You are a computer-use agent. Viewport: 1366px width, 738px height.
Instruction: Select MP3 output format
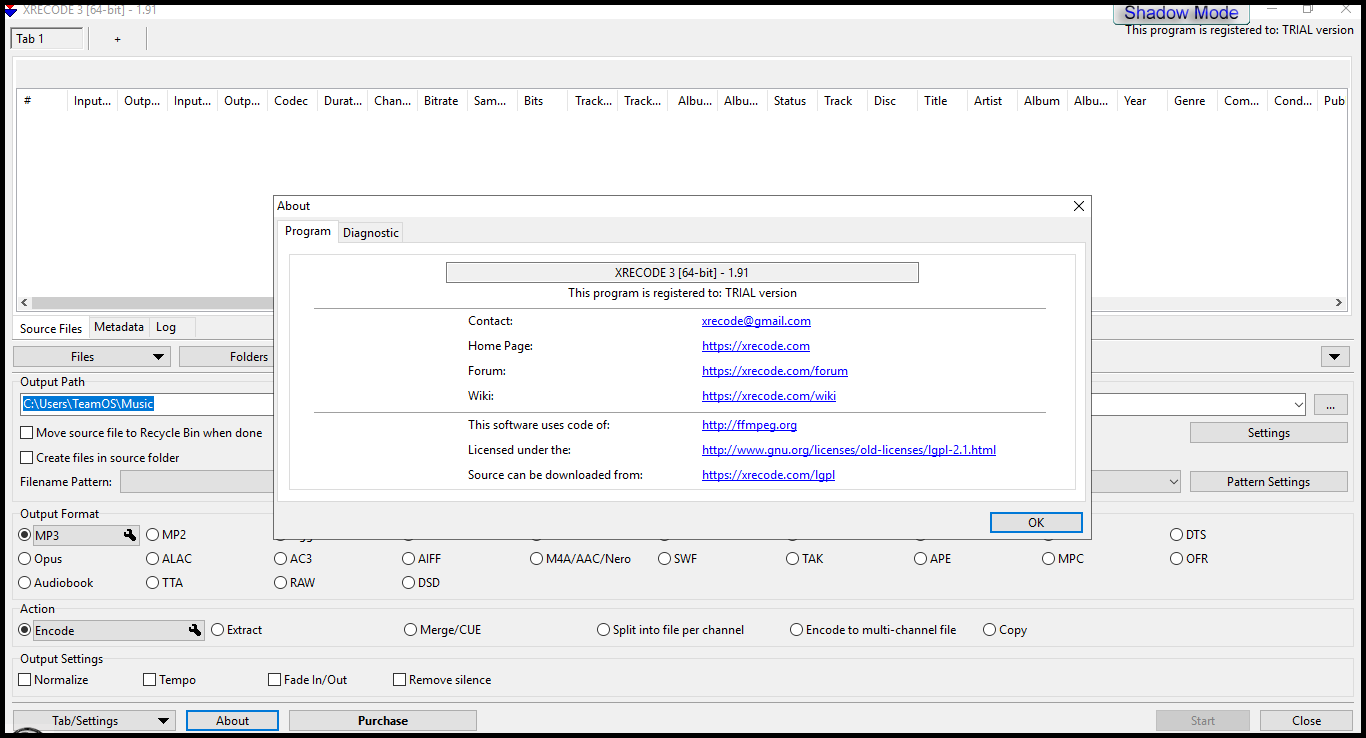[x=25, y=535]
